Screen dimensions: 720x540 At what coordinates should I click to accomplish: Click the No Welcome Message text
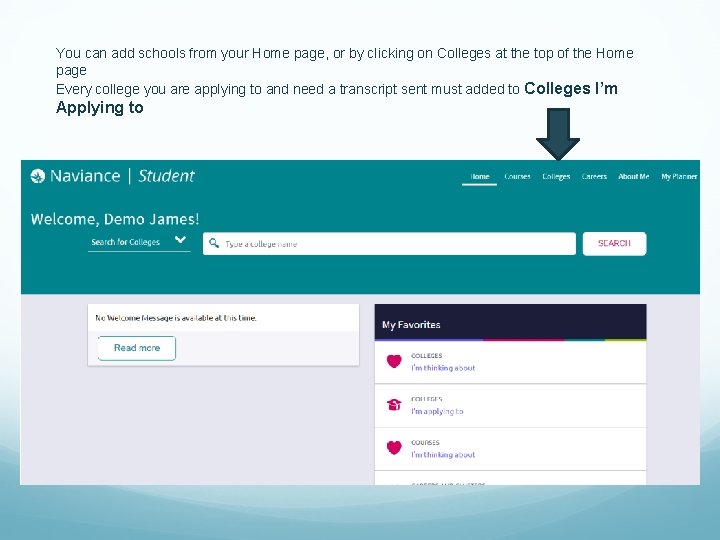coord(176,318)
